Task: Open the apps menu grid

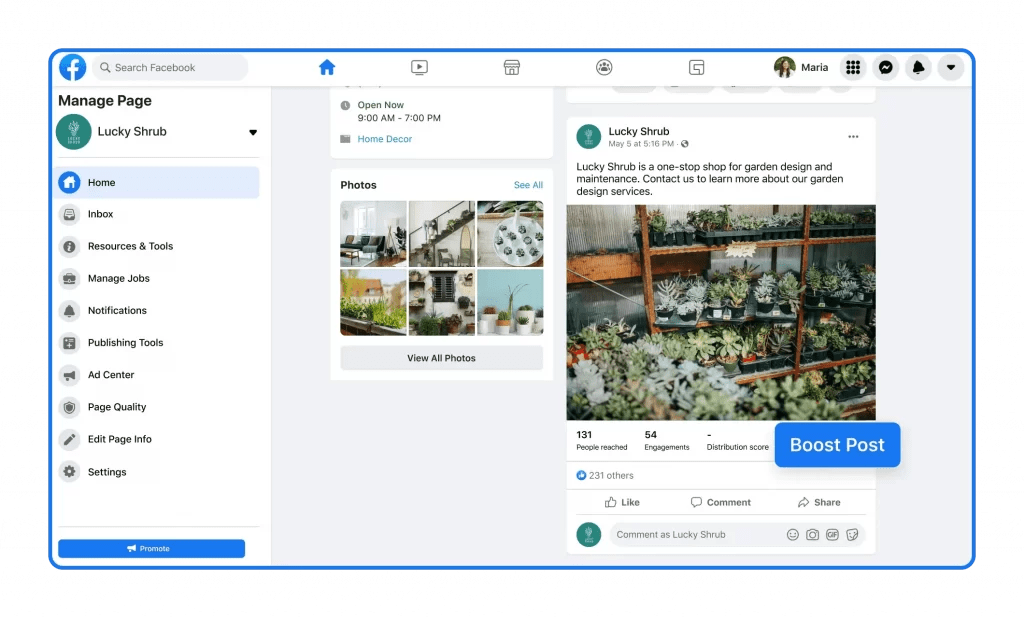Action: (853, 67)
